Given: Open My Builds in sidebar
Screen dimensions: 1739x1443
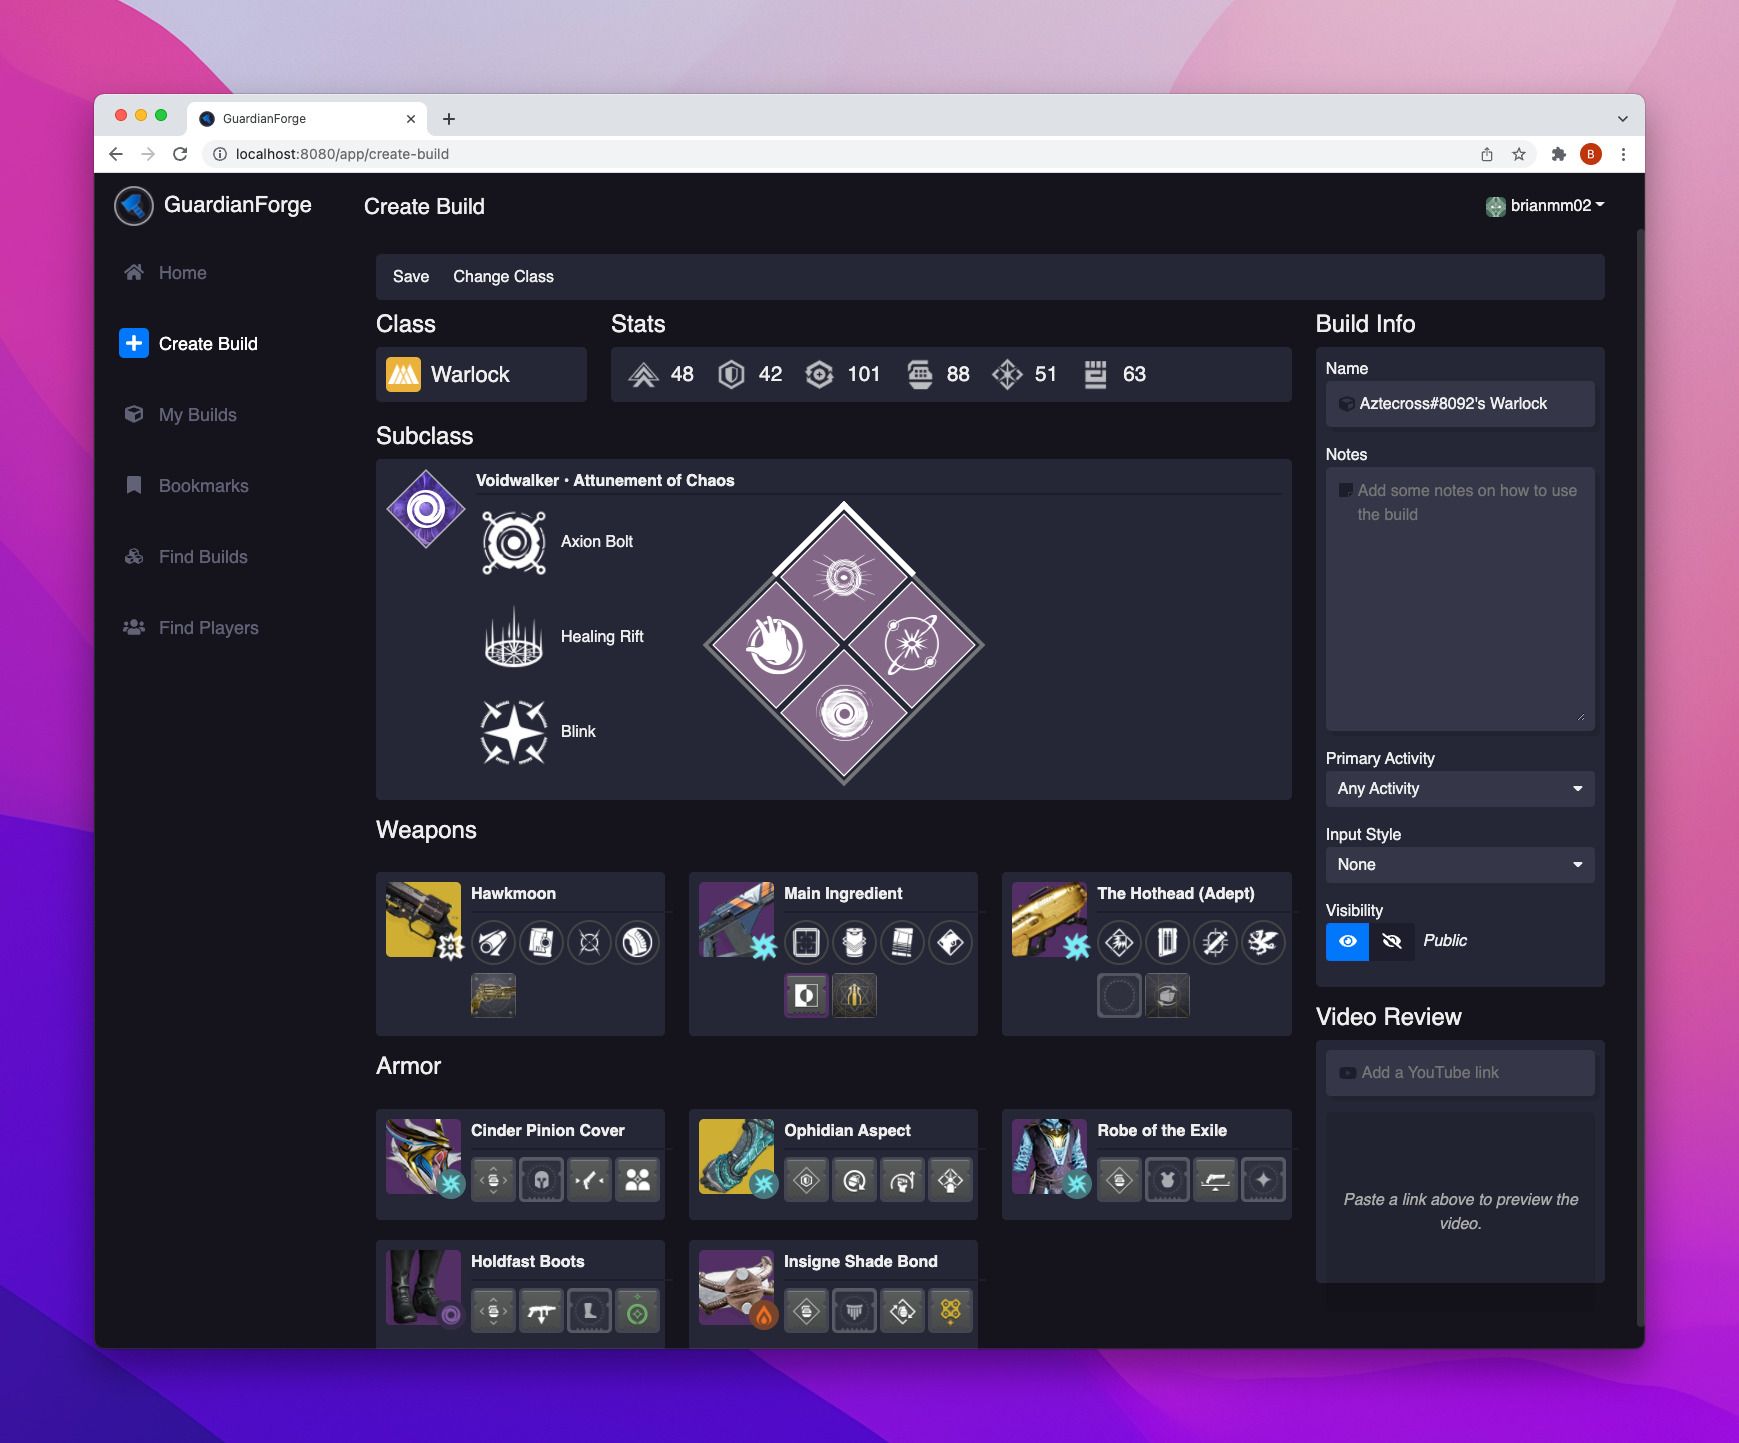Looking at the screenshot, I should point(180,415).
